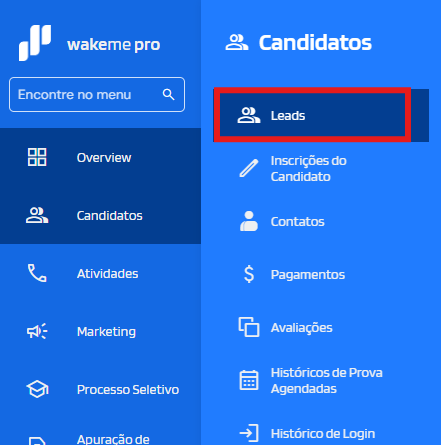This screenshot has height=445, width=441.
Task: Click the Marketing megaphone icon
Action: [37, 331]
